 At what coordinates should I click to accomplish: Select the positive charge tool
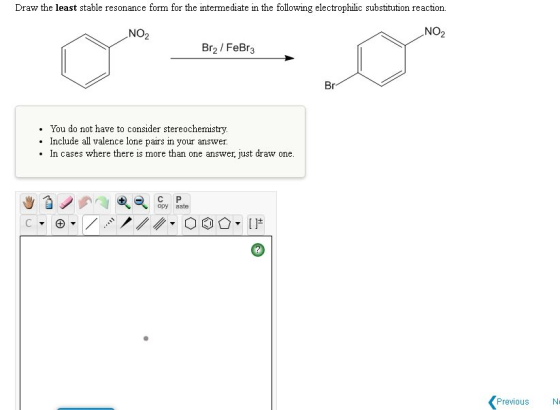pos(60,224)
